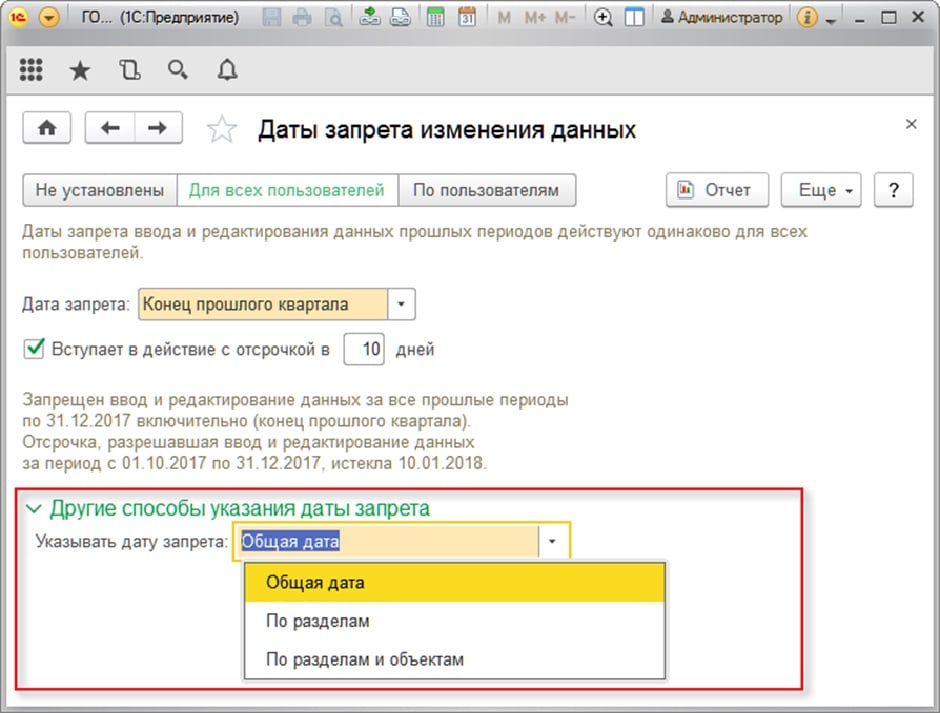Add this form to favorites star
The image size is (940, 713).
(x=221, y=129)
